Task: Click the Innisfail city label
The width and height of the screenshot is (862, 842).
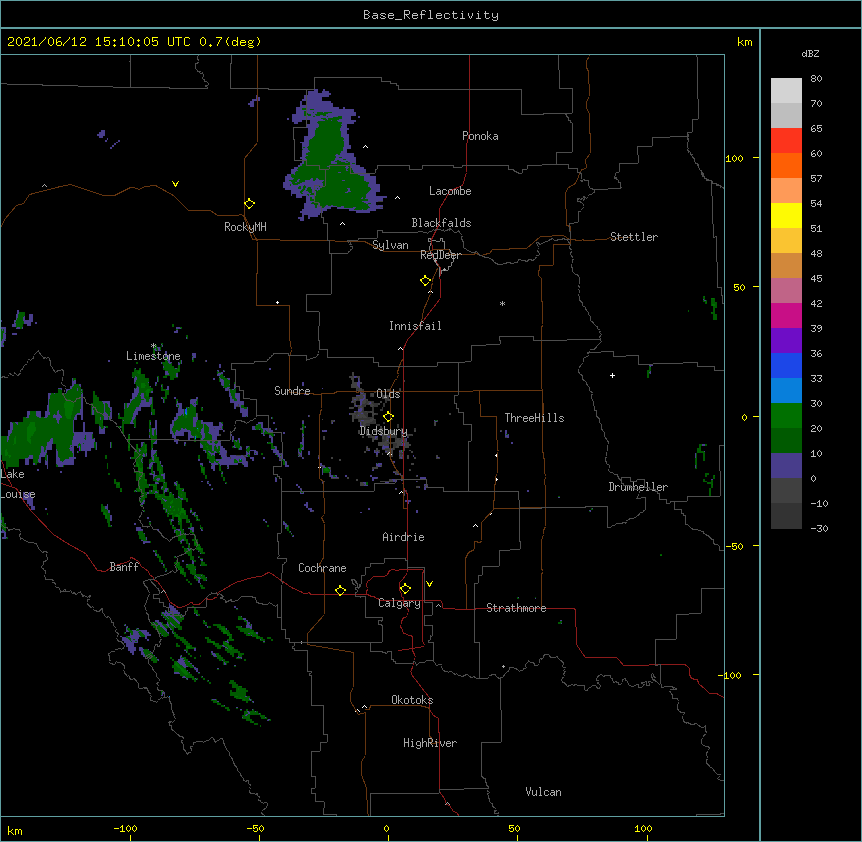Action: (x=415, y=326)
